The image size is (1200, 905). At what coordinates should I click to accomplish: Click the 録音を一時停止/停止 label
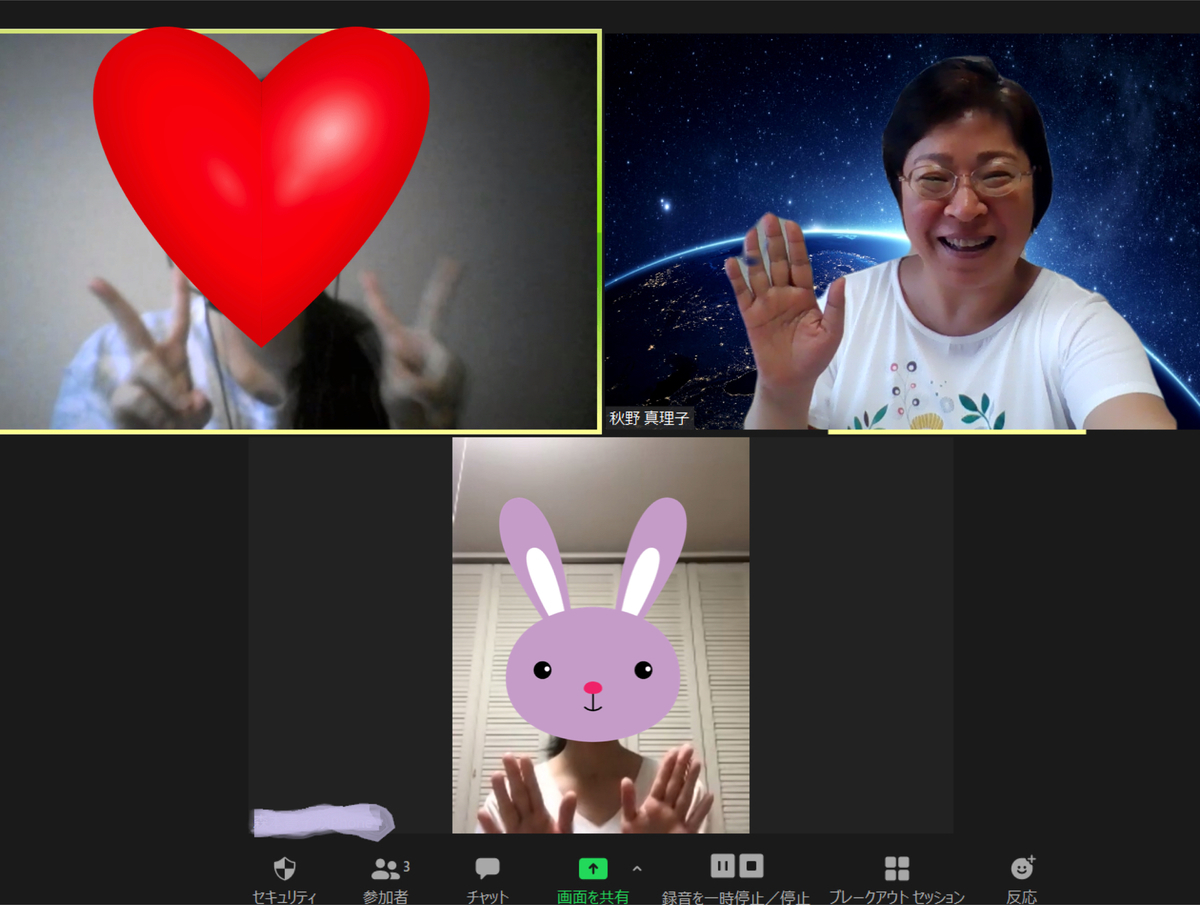tap(736, 897)
